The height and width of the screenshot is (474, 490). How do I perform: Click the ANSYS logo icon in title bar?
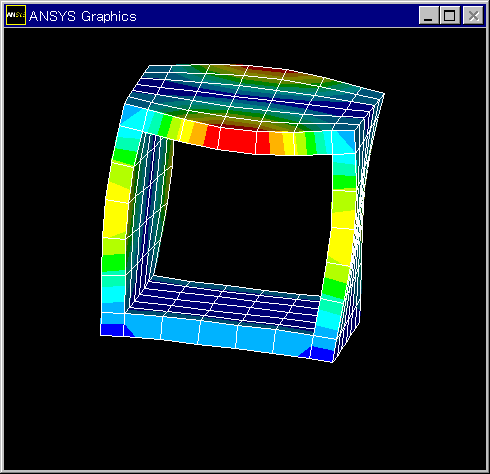click(16, 15)
